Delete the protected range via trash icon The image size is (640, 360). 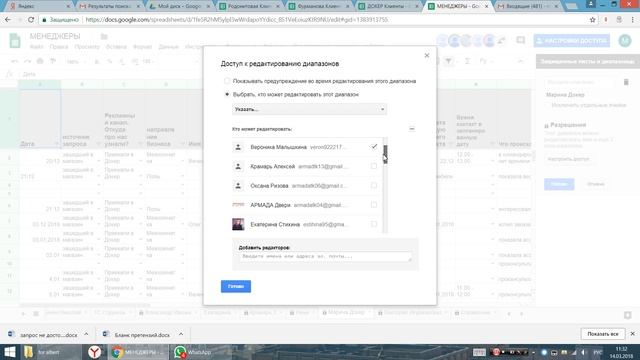point(626,82)
